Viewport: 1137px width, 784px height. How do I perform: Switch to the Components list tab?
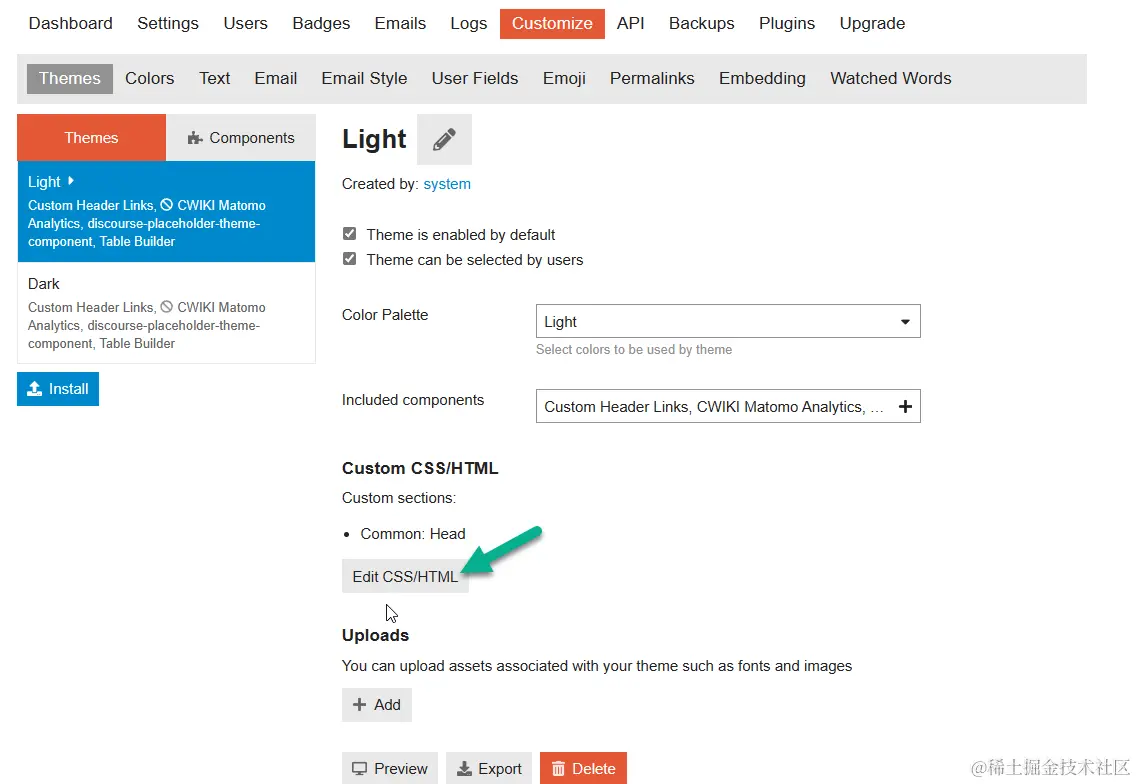pyautogui.click(x=241, y=138)
